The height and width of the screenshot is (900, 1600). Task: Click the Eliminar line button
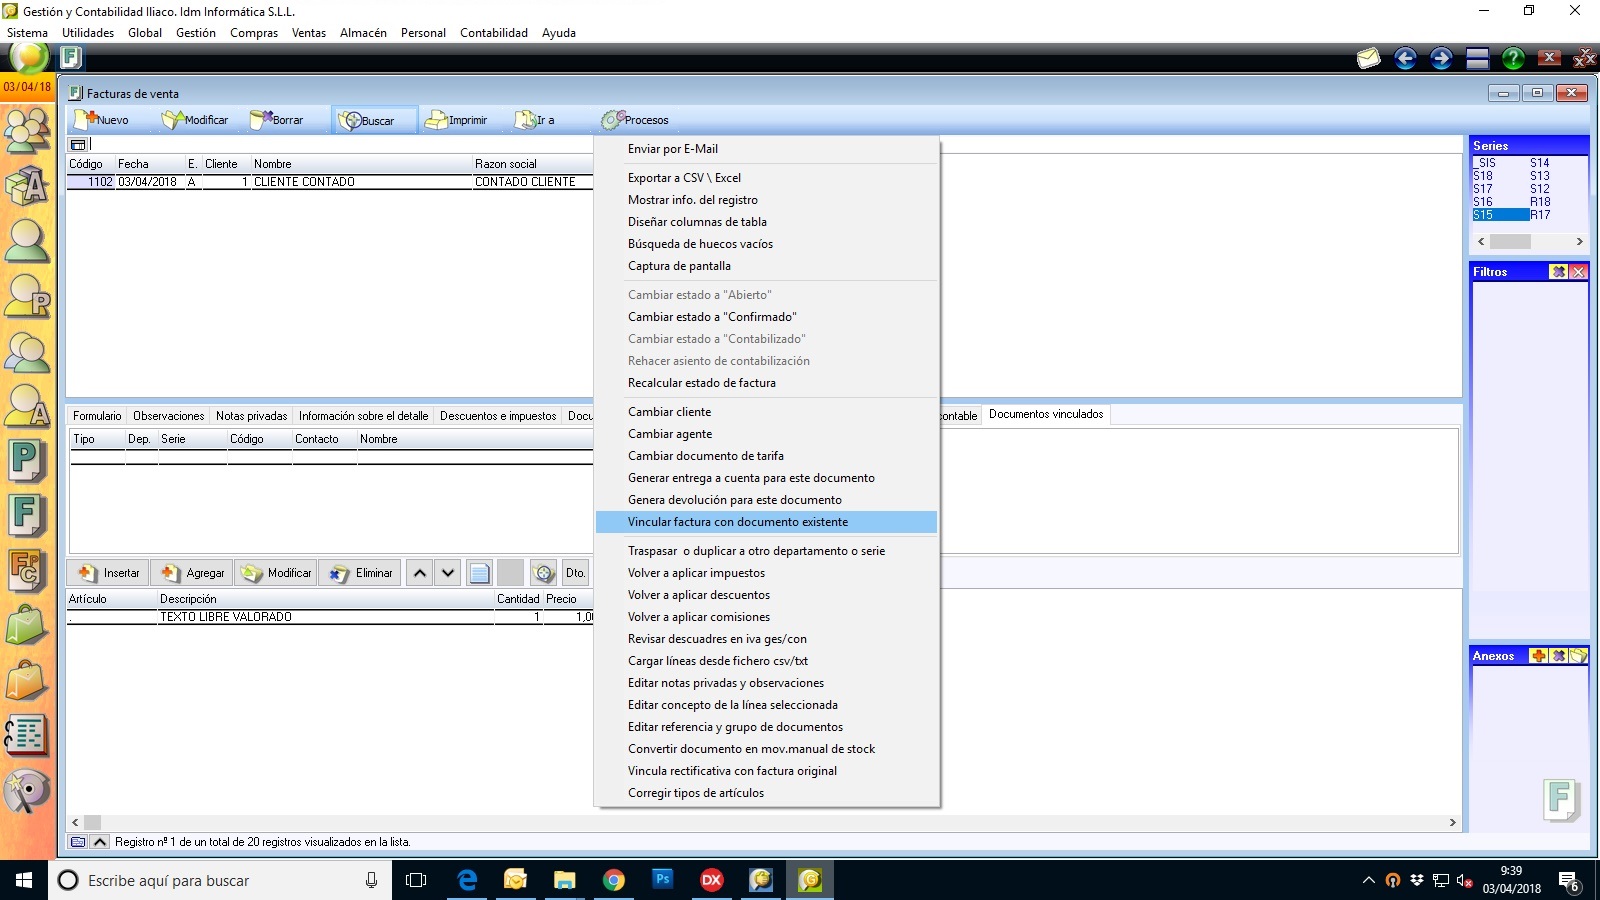pos(361,573)
